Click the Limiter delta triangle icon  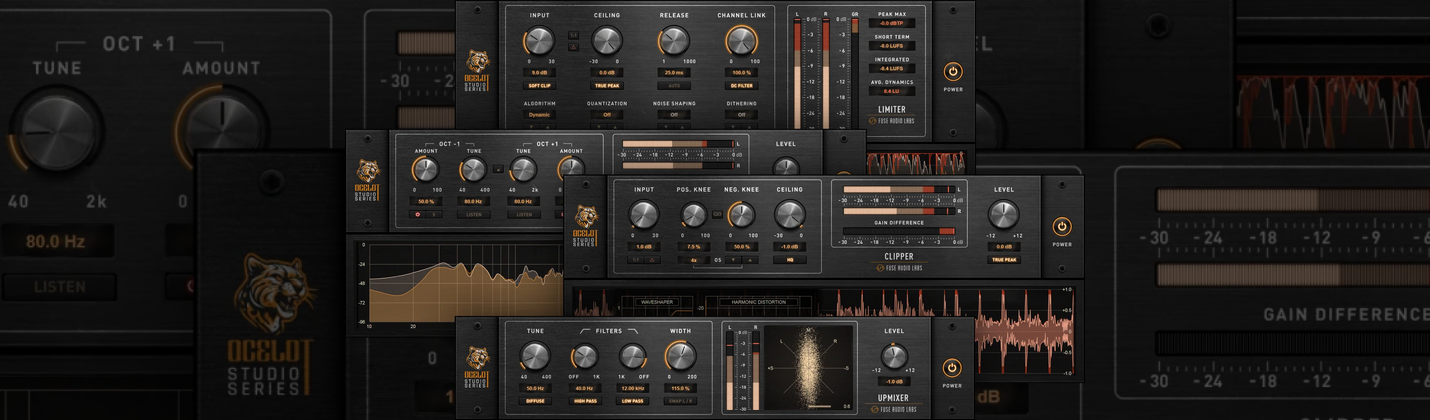tap(573, 46)
